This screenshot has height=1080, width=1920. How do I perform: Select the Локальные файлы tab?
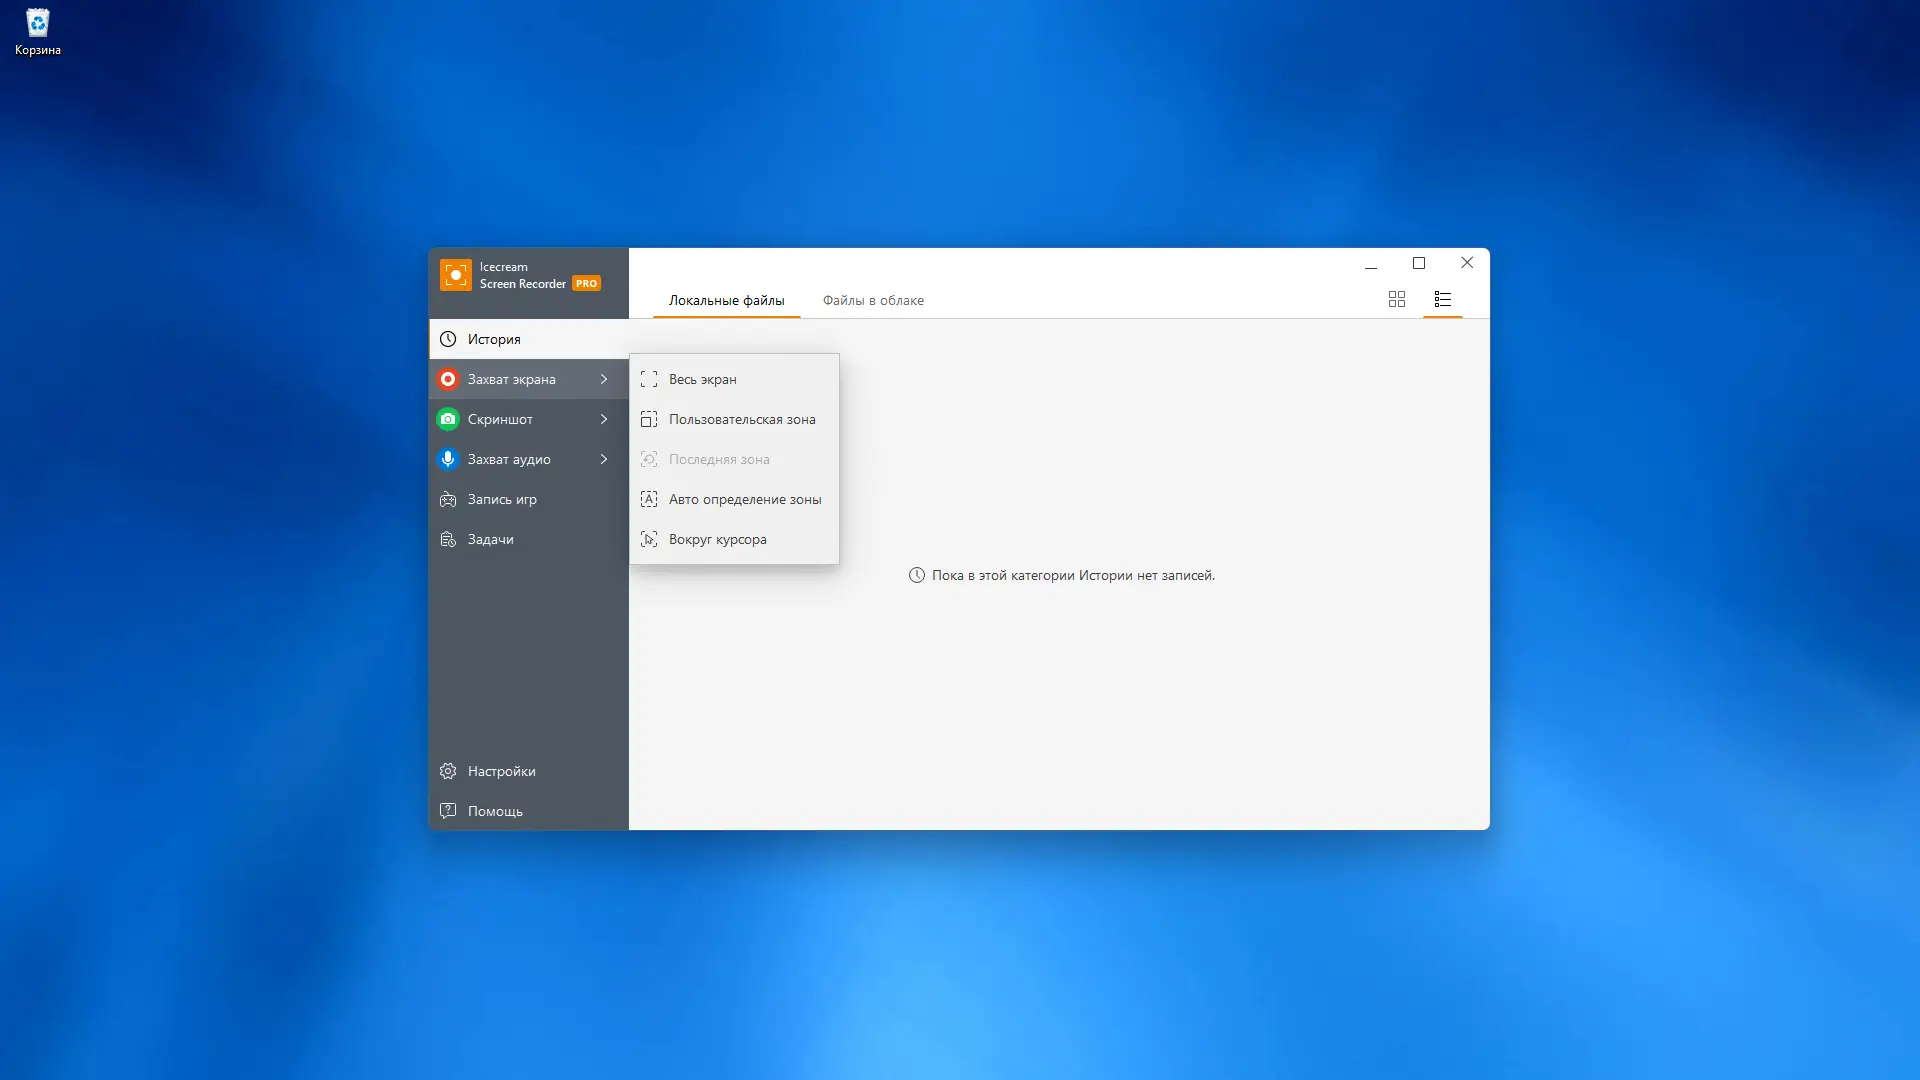coord(726,300)
